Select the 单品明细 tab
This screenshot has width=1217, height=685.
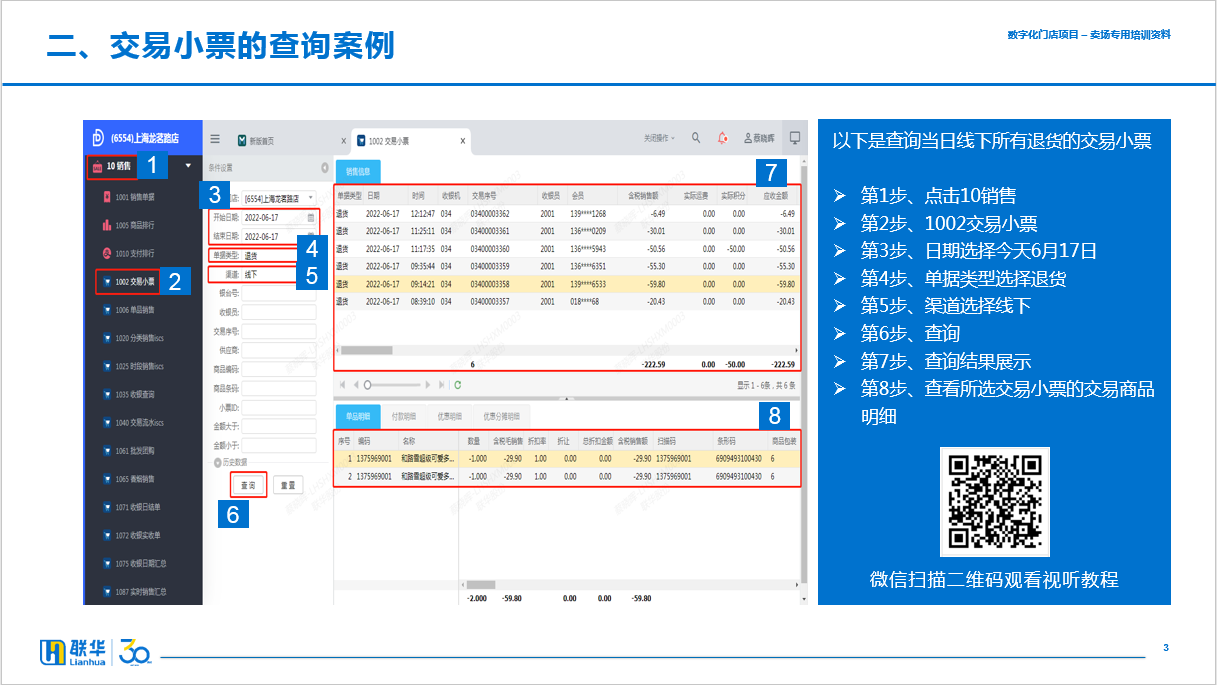(x=358, y=416)
